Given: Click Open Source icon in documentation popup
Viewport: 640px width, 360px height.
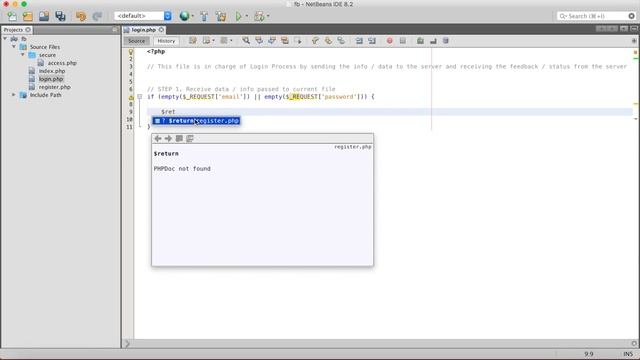Looking at the screenshot, I should pyautogui.click(x=190, y=138).
